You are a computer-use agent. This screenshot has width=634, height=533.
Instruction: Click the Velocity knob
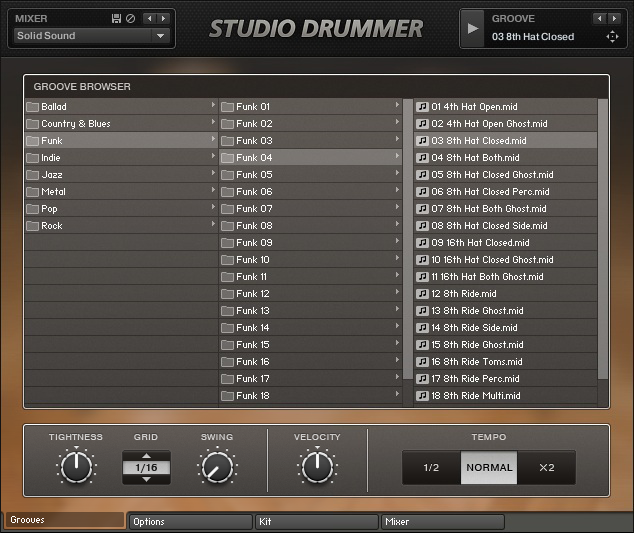point(317,467)
